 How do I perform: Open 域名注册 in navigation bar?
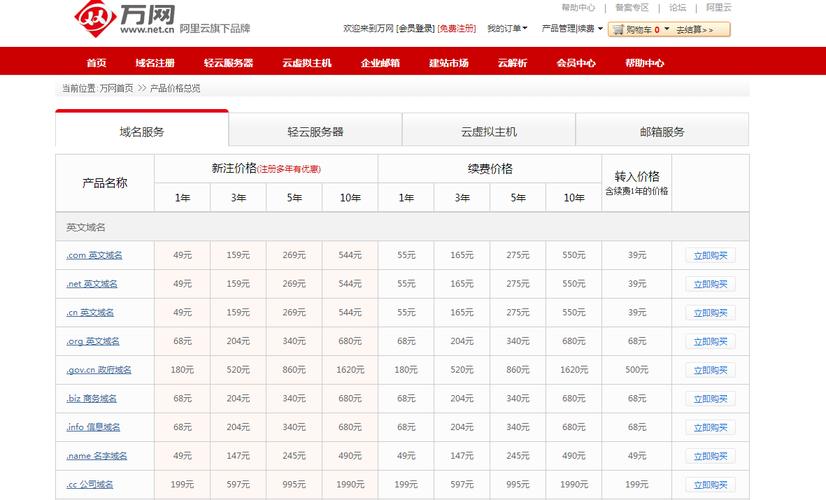pyautogui.click(x=155, y=63)
